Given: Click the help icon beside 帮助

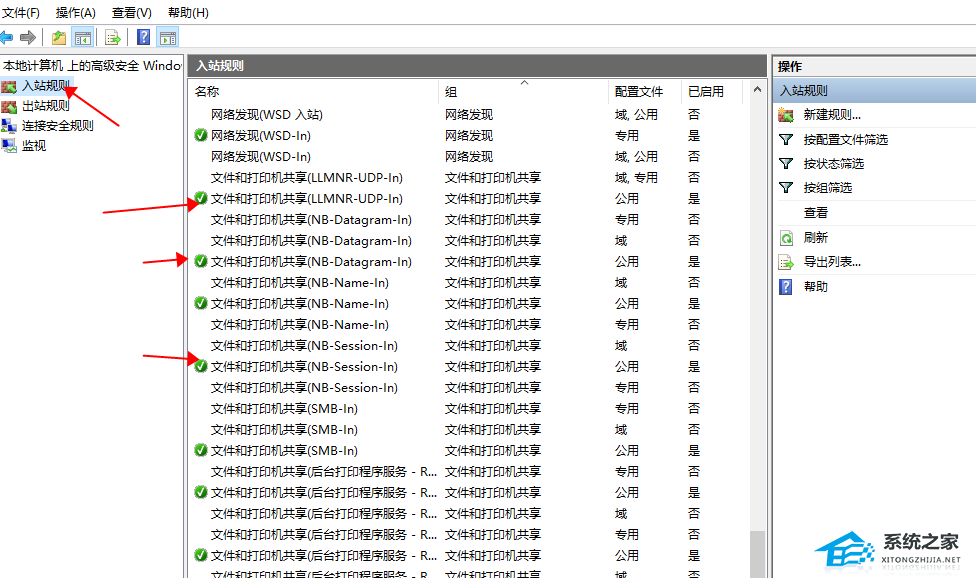Looking at the screenshot, I should 786,286.
